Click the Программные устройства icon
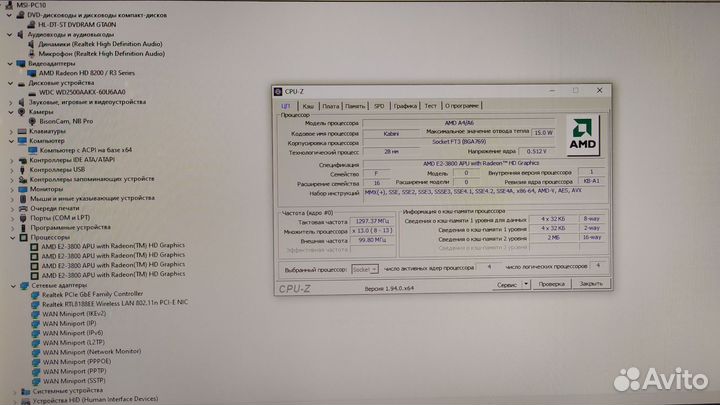Screen dimensions: 720x405 pyautogui.click(x=23, y=228)
